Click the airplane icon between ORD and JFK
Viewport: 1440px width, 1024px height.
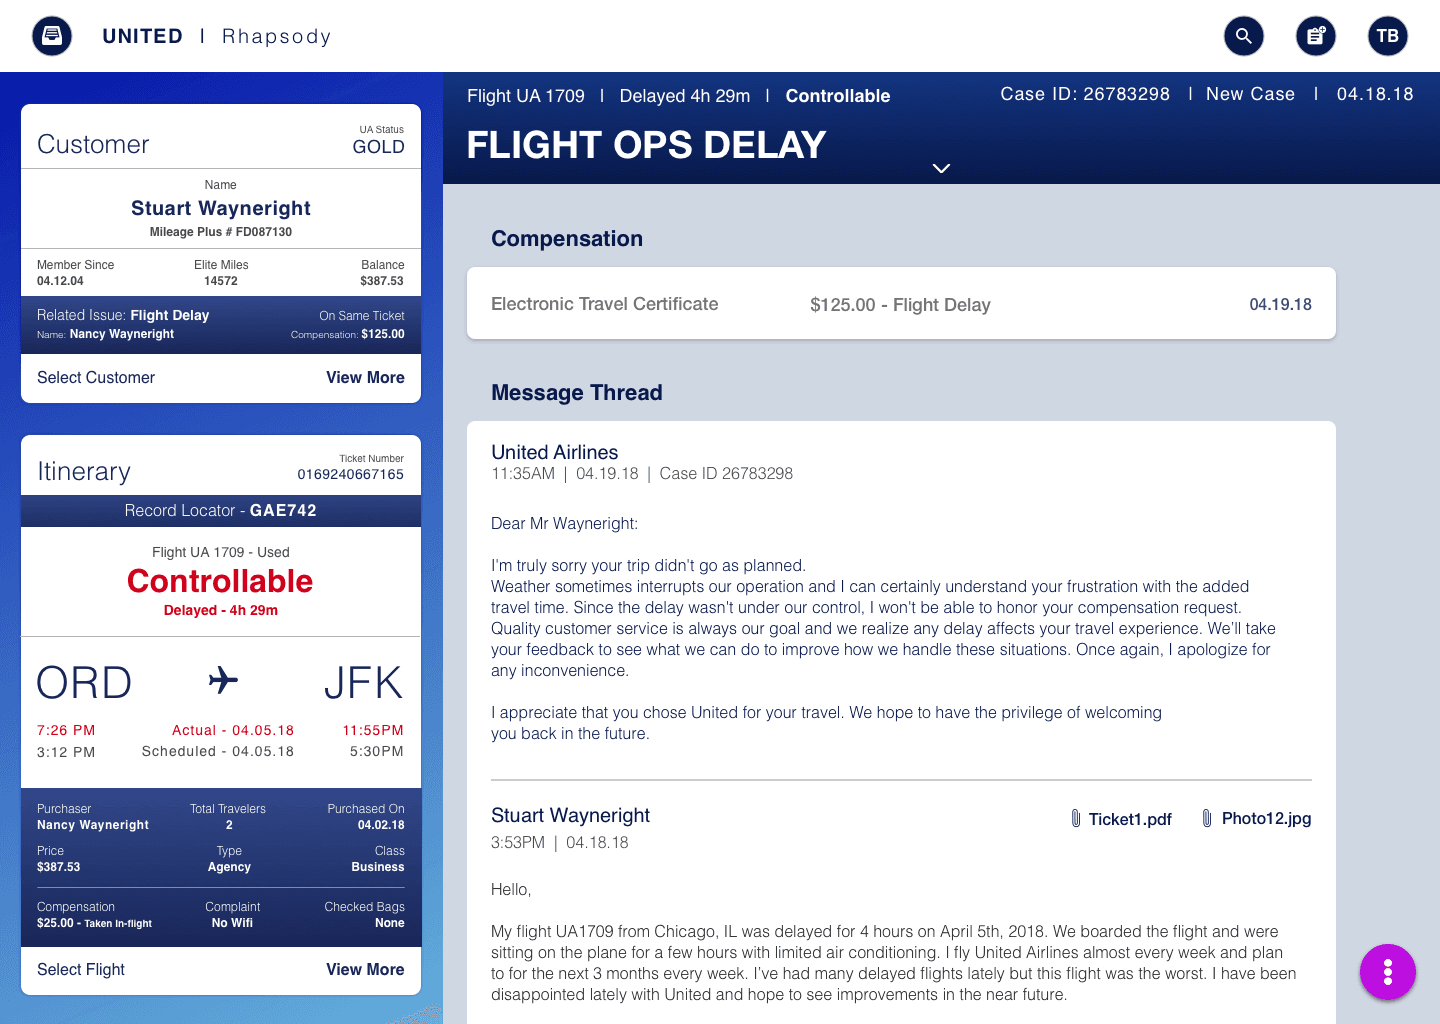click(x=223, y=681)
